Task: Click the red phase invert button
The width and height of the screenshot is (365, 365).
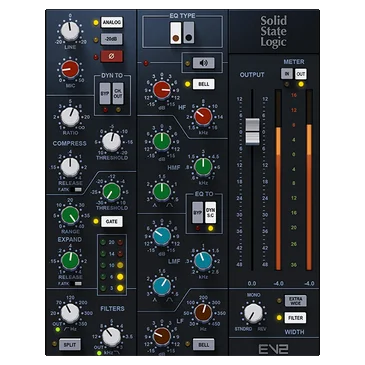Action: coord(112,57)
